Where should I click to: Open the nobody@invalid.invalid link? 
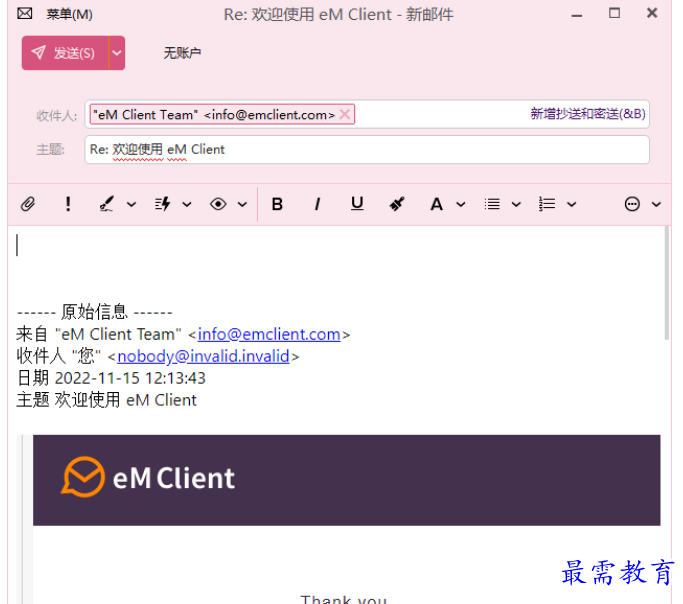point(203,356)
